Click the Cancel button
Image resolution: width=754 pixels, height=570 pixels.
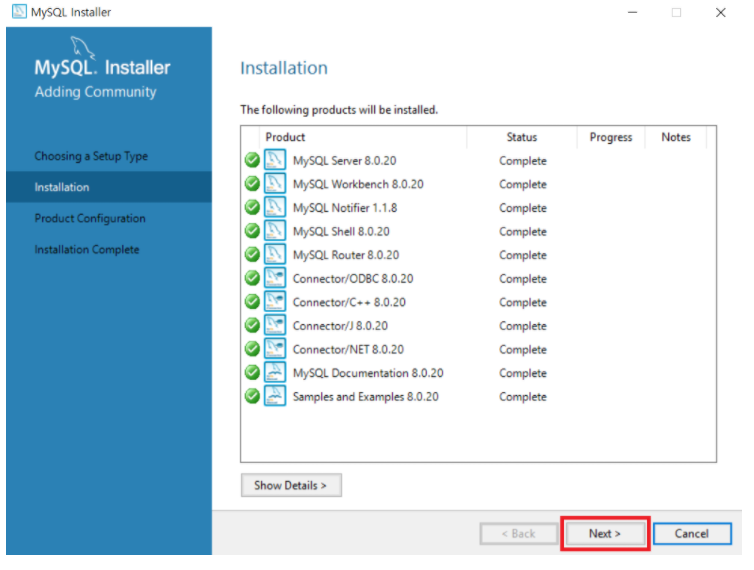(692, 533)
